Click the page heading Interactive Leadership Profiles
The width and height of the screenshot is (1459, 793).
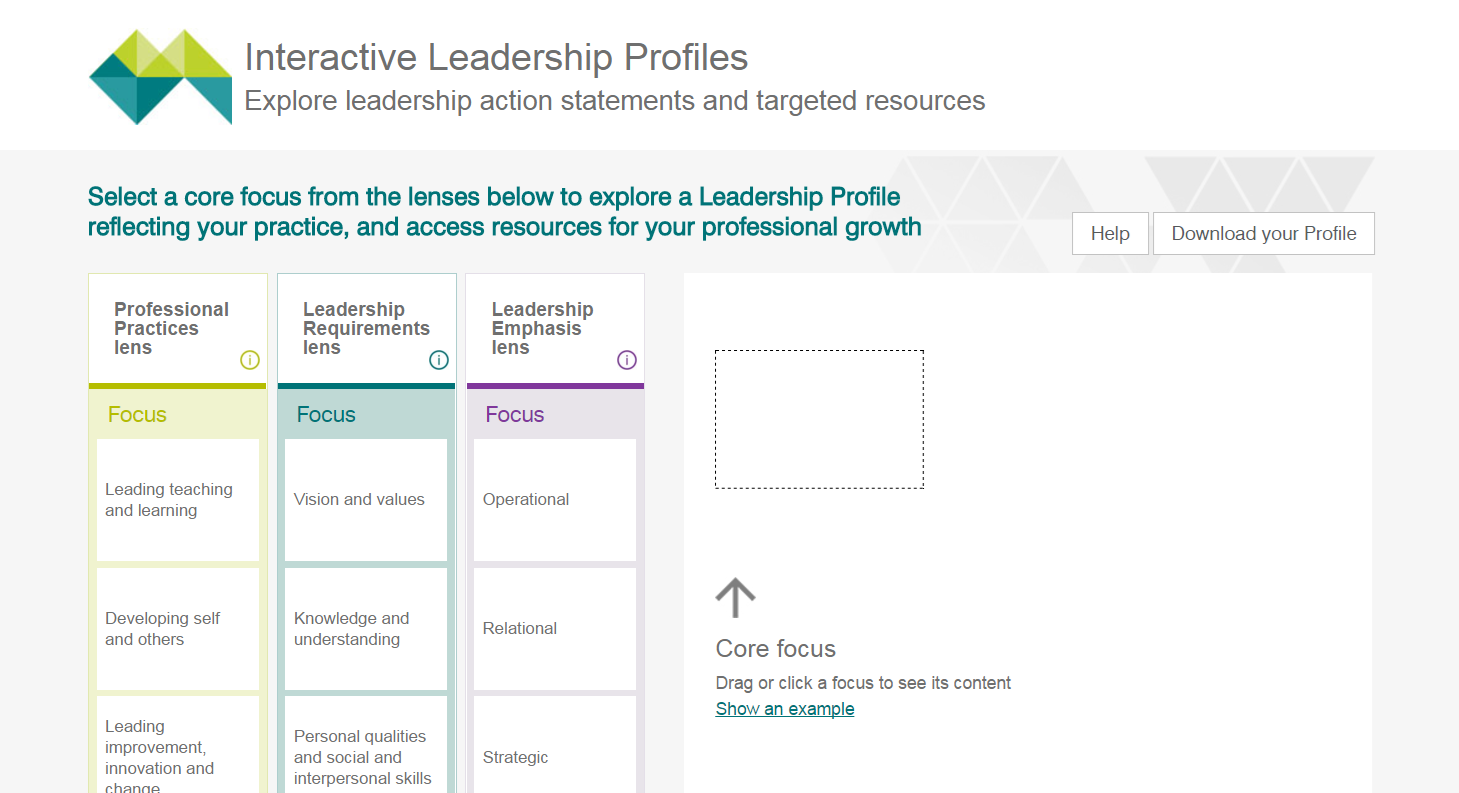[x=497, y=57]
